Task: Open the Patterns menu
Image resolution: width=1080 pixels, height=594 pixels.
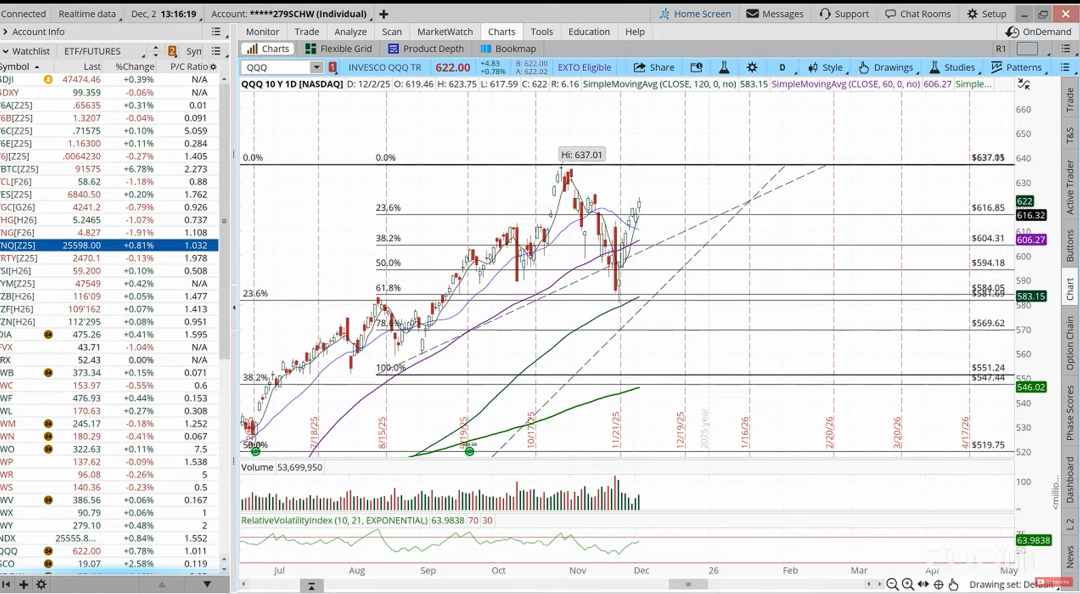Action: coord(1017,68)
